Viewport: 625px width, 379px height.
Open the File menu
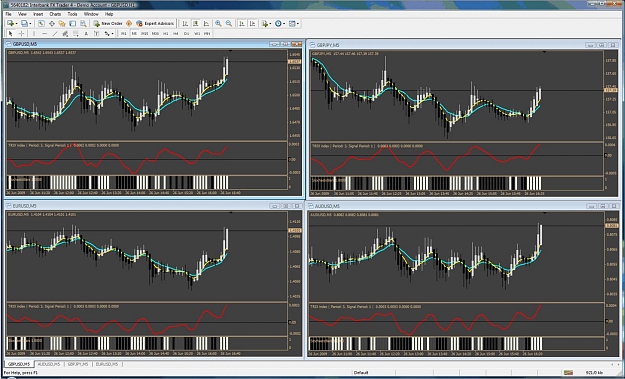[x=8, y=14]
